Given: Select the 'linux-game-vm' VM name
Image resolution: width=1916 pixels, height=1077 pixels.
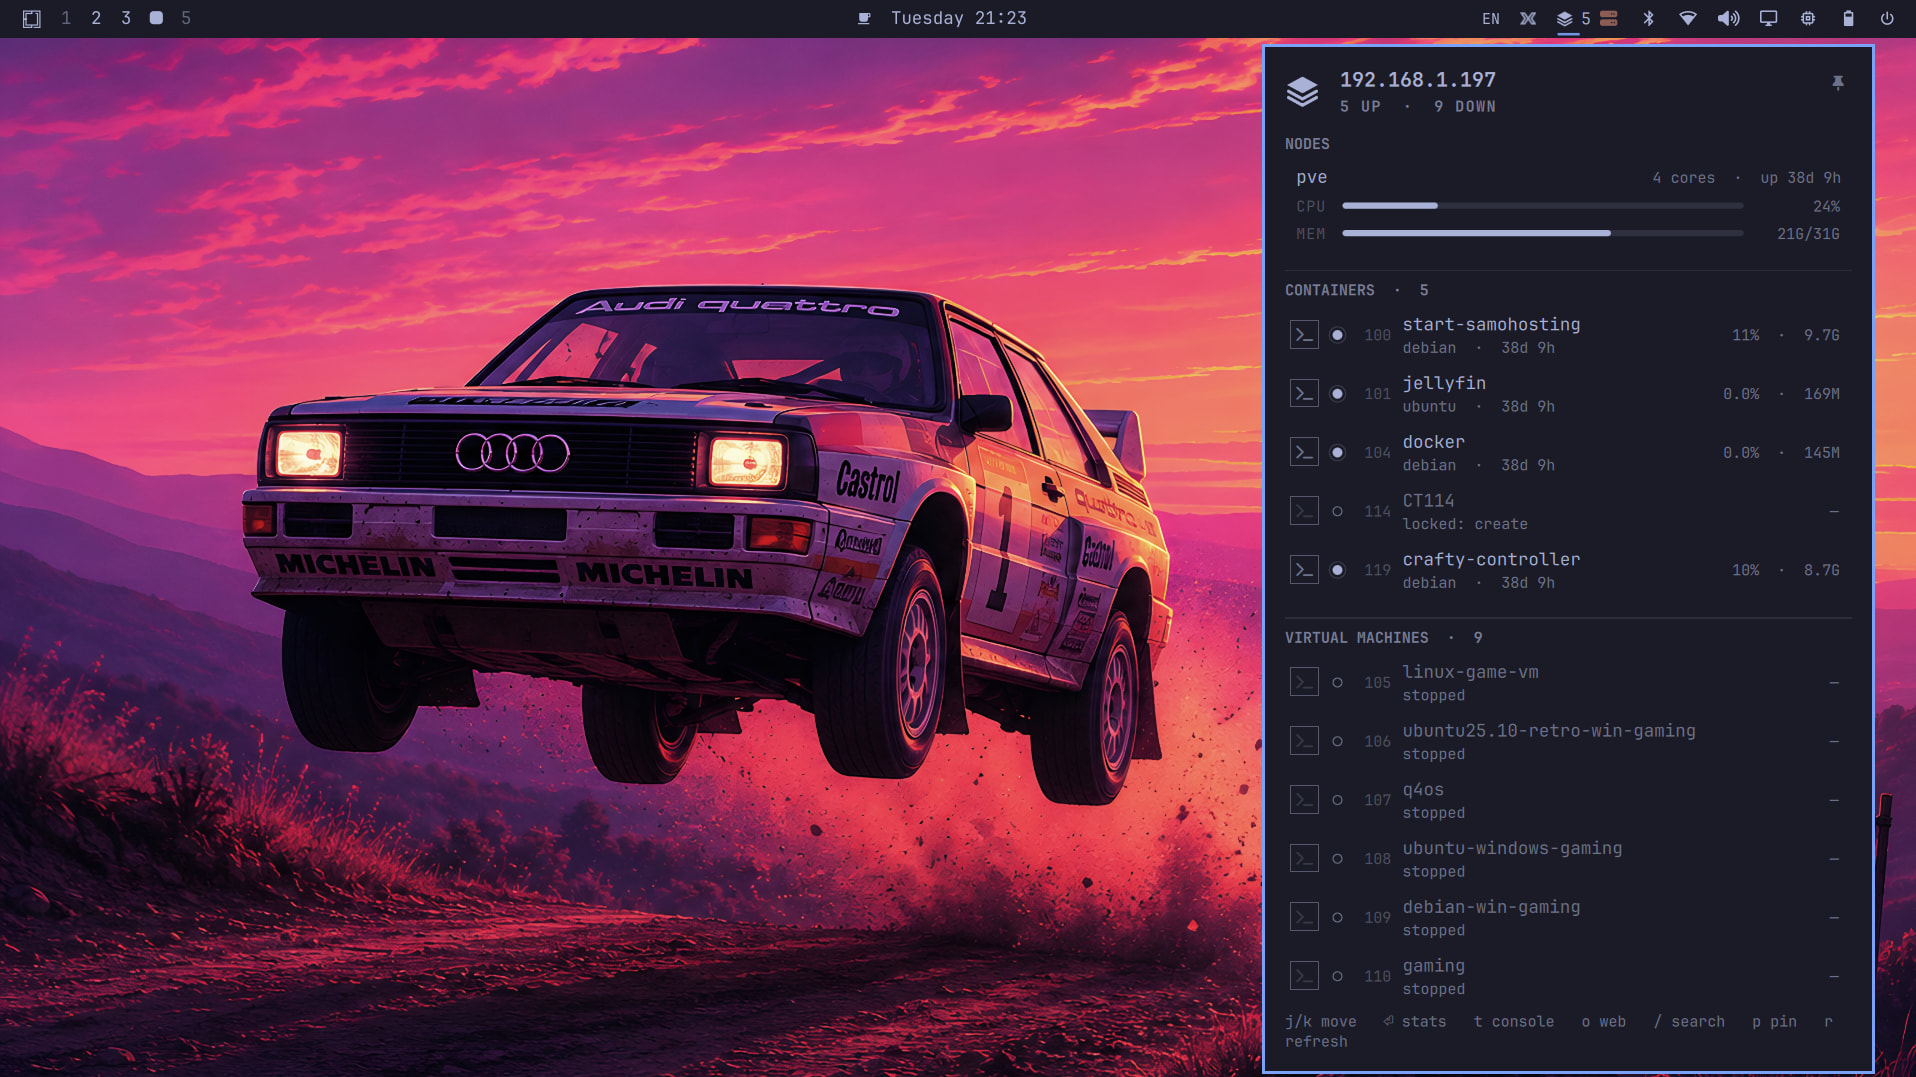Looking at the screenshot, I should click(1470, 673).
